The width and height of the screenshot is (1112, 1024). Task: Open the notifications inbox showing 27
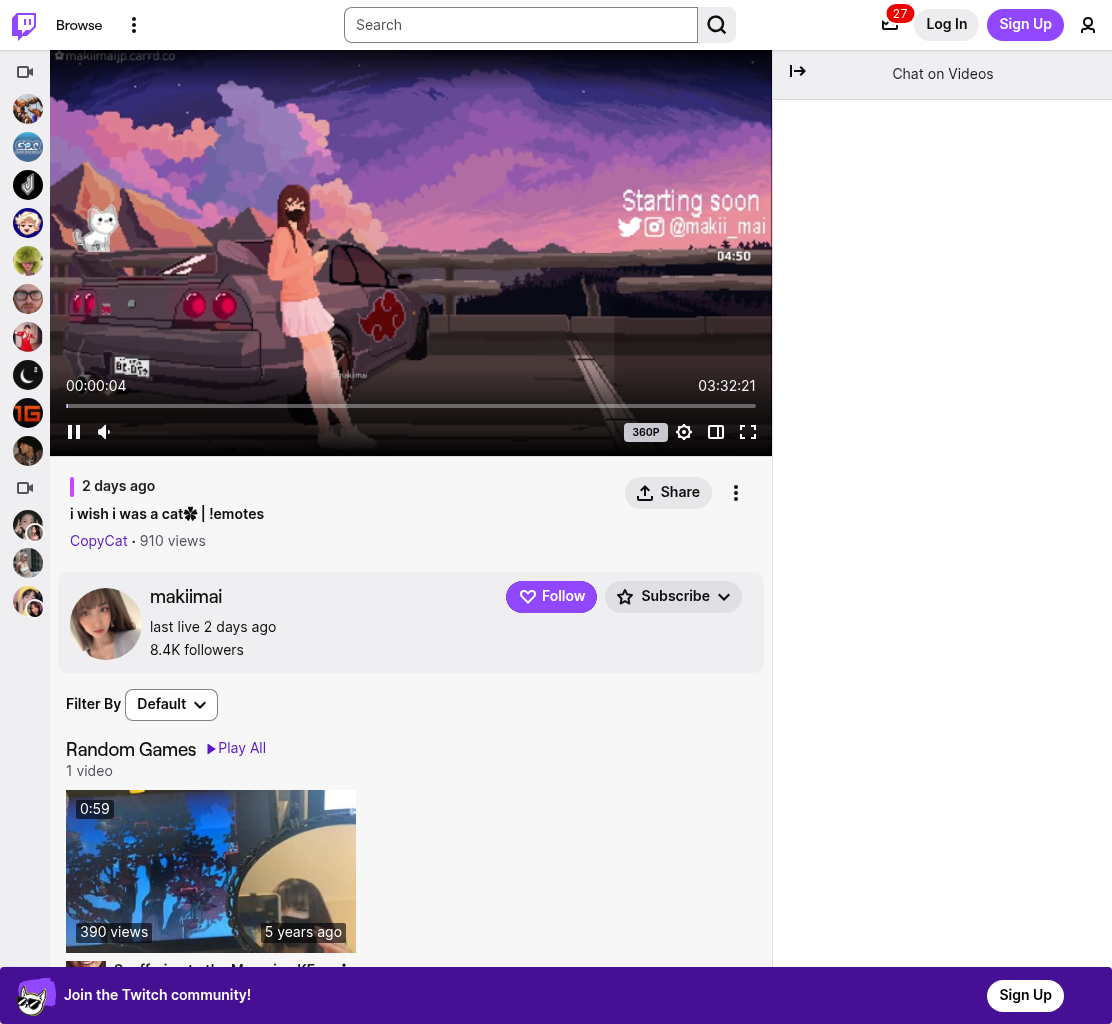(x=889, y=25)
